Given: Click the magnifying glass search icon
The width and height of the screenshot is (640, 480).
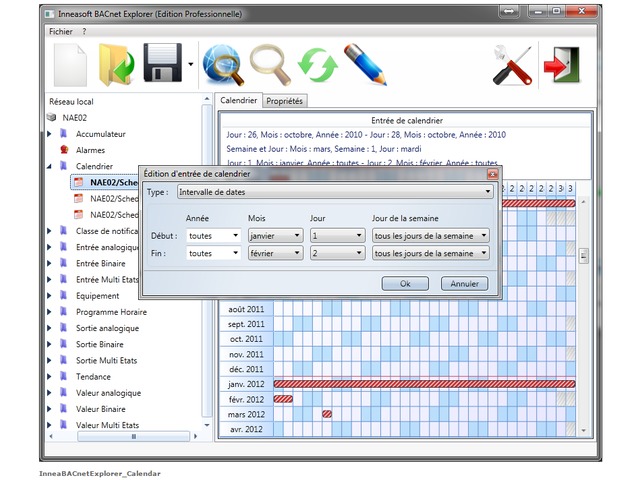Looking at the screenshot, I should click(x=268, y=67).
